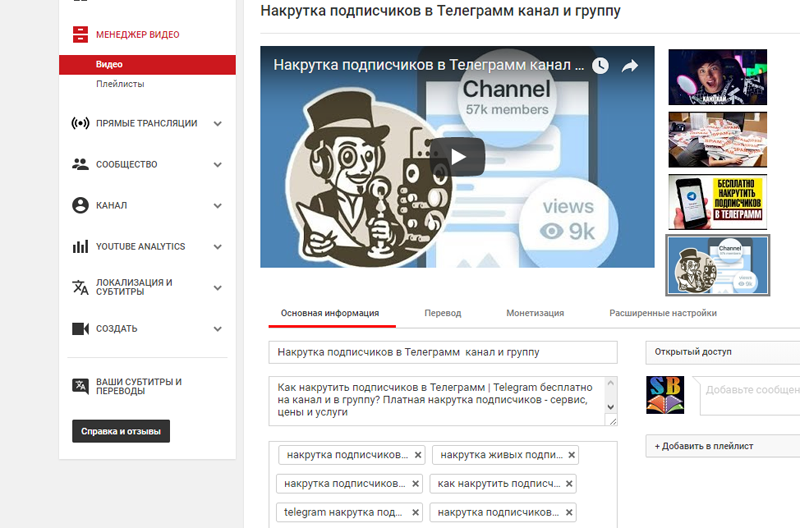Select Видео in the sidebar
Image resolution: width=800 pixels, height=528 pixels.
point(147,65)
